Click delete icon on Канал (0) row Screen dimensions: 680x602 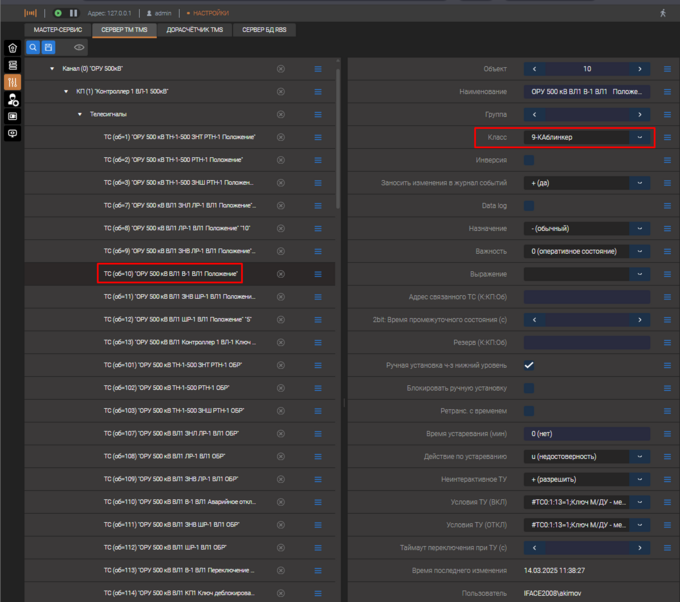(x=281, y=68)
